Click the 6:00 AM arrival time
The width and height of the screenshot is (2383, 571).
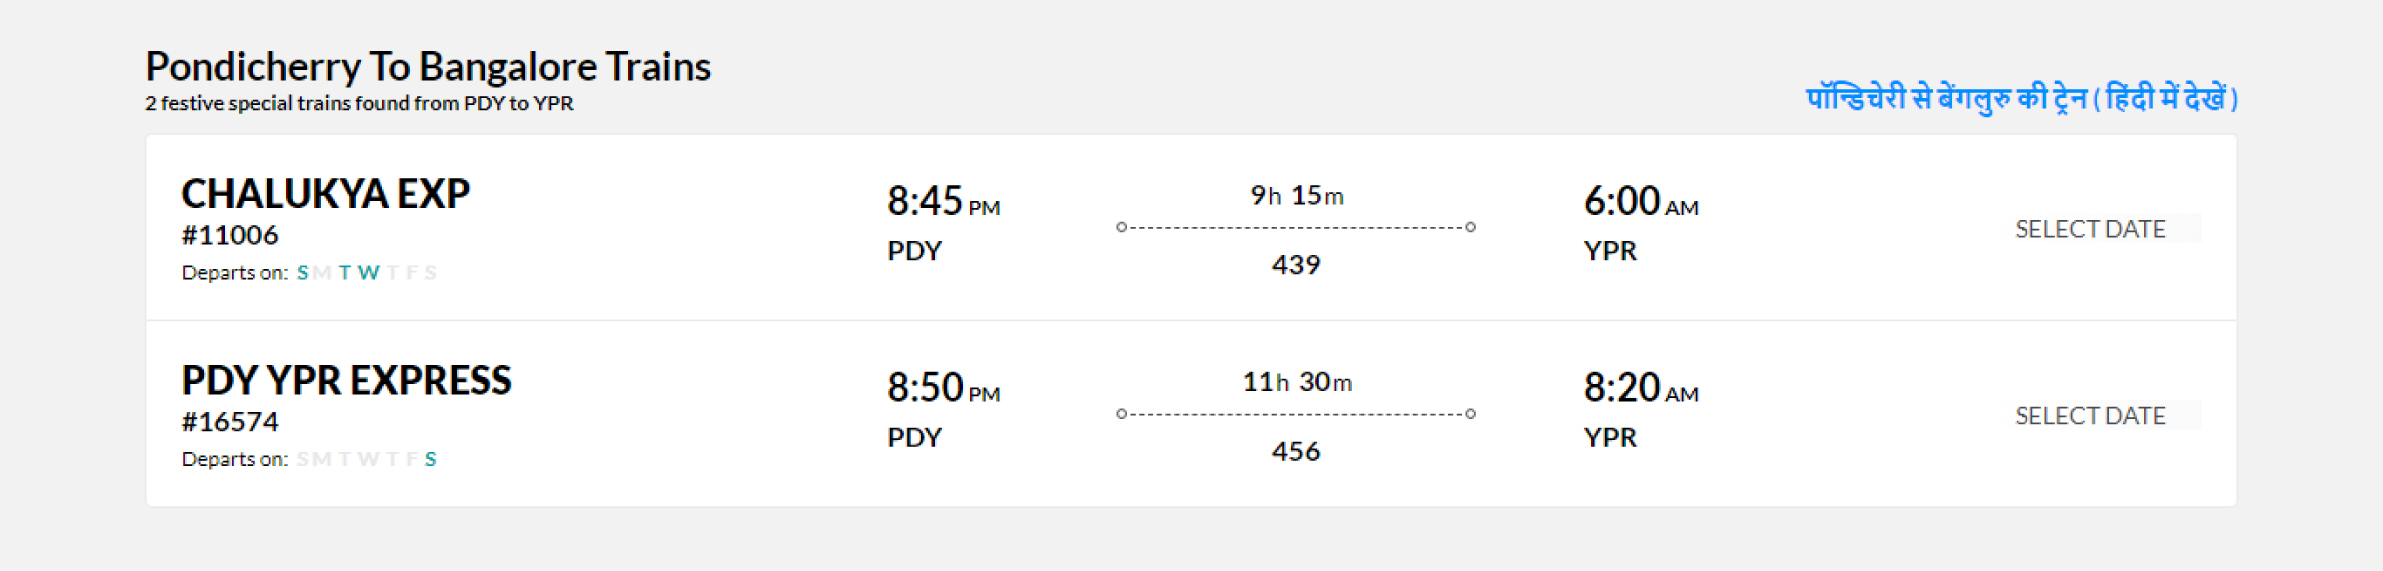point(1640,201)
